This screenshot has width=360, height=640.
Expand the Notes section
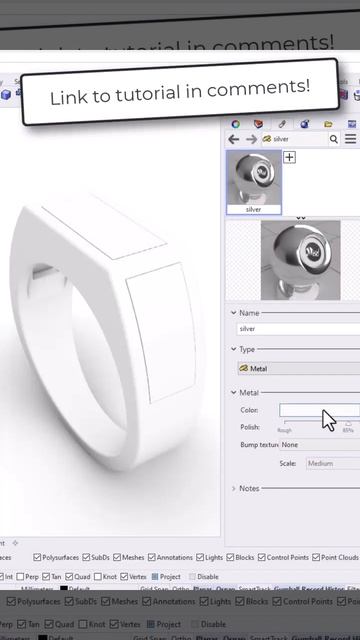point(233,488)
